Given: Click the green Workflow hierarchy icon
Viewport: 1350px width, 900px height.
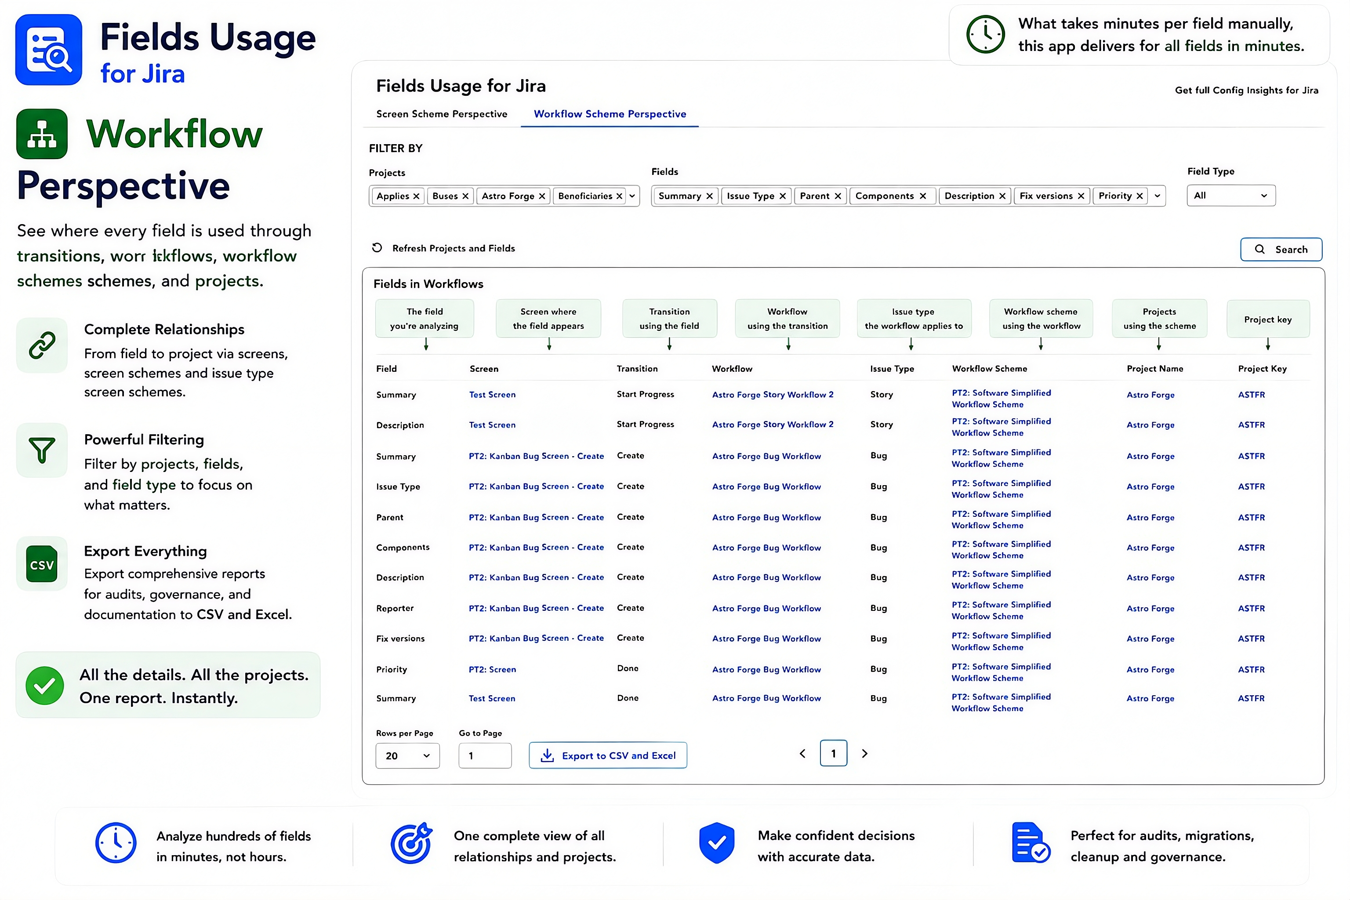Looking at the screenshot, I should pos(42,134).
